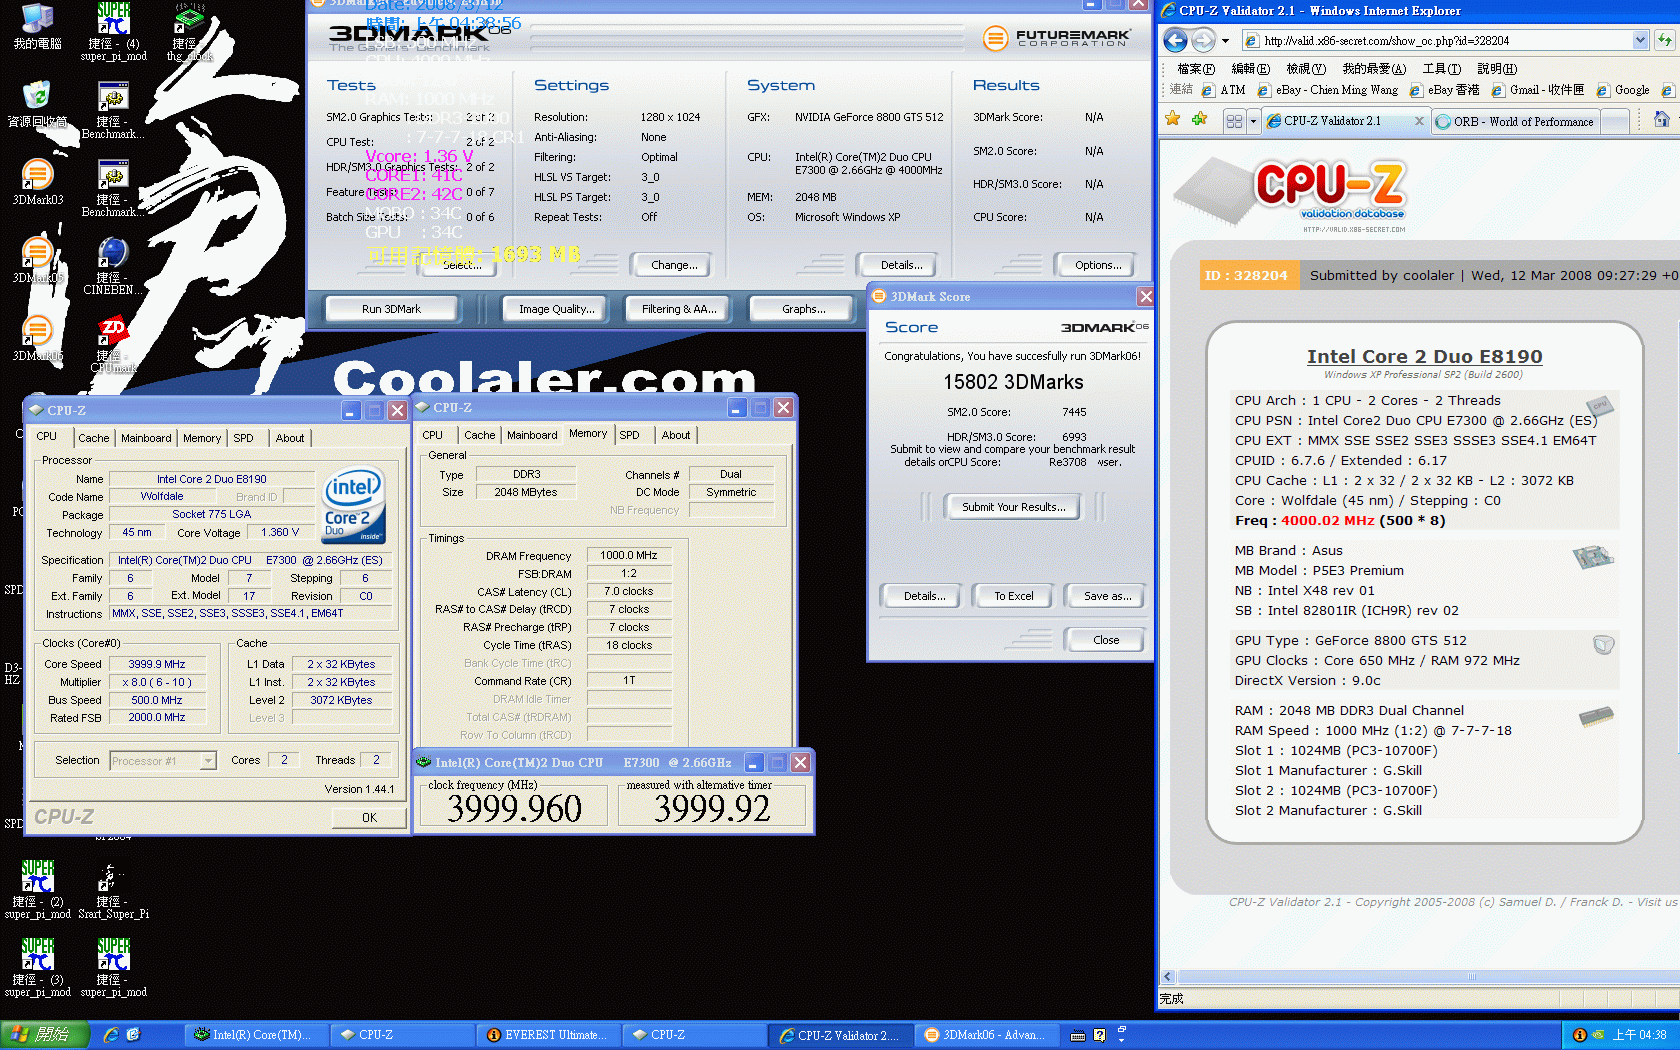Click the Filtering & AA... button
Viewport: 1680px width, 1050px height.
(679, 309)
